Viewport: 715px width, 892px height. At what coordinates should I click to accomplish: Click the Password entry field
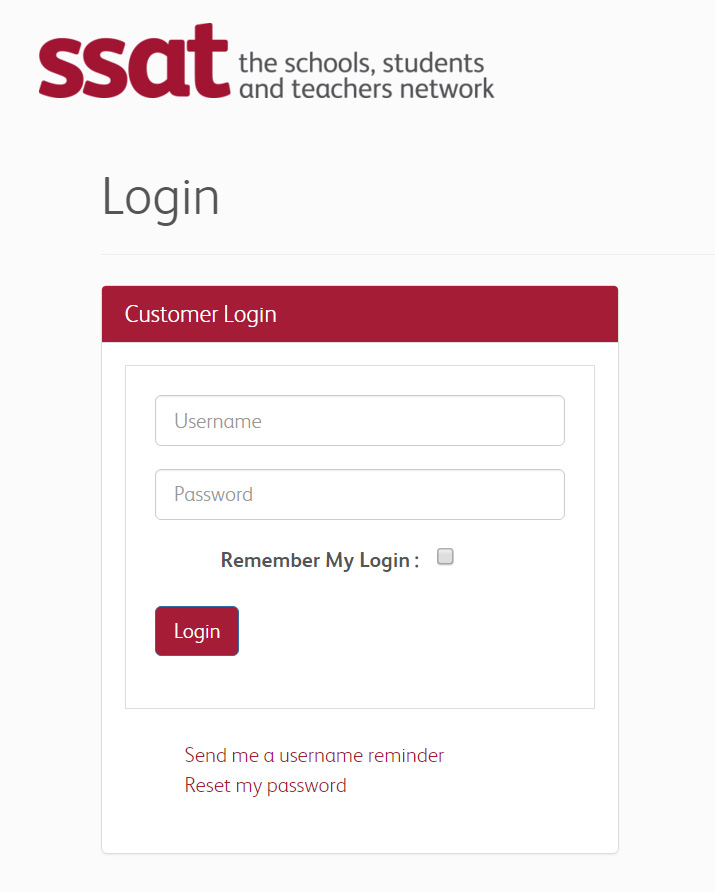pos(359,494)
